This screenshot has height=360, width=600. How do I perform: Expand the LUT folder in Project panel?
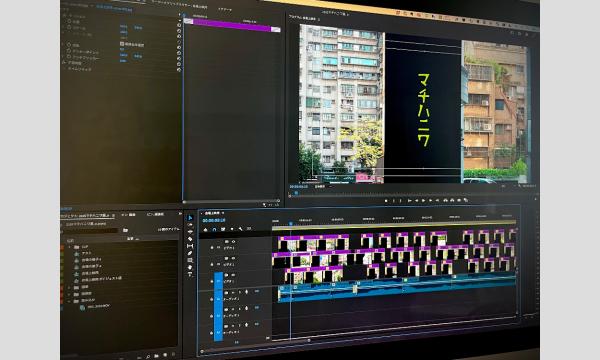(x=70, y=247)
